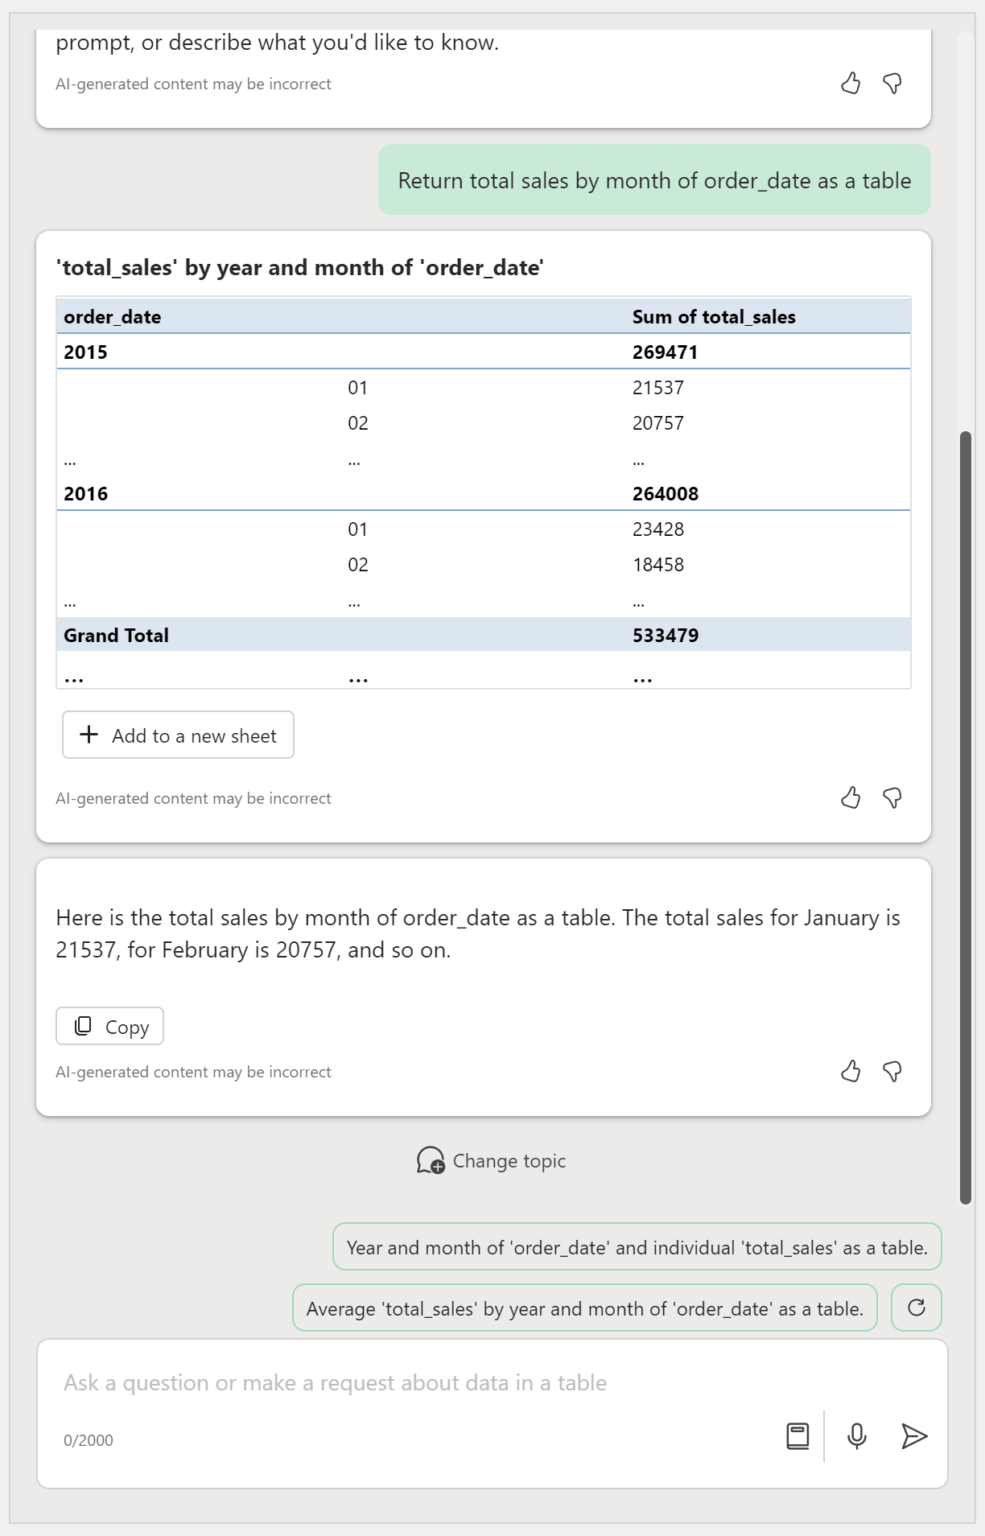
Task: Click Add to a new sheet
Action: click(x=178, y=735)
